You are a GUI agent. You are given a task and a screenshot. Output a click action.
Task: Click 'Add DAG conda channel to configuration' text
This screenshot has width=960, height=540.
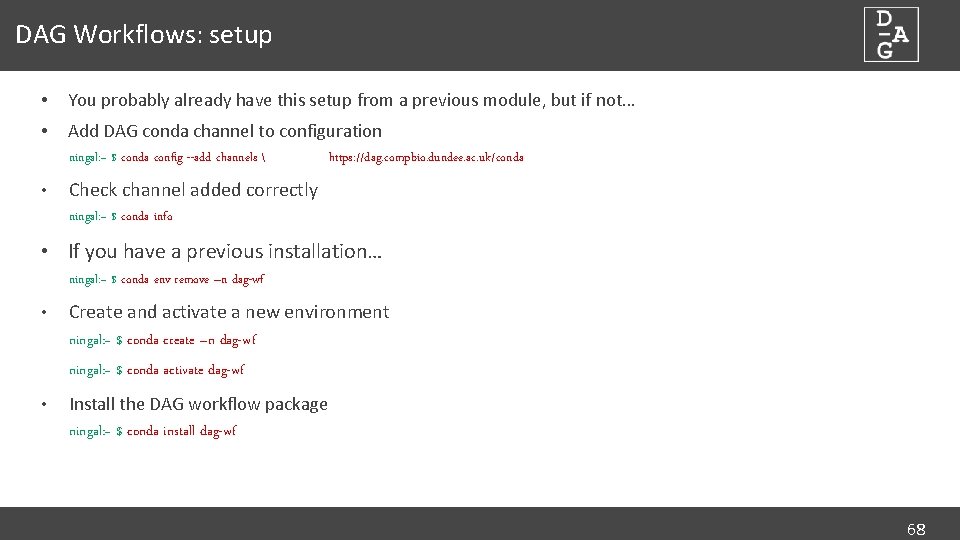[x=225, y=131]
